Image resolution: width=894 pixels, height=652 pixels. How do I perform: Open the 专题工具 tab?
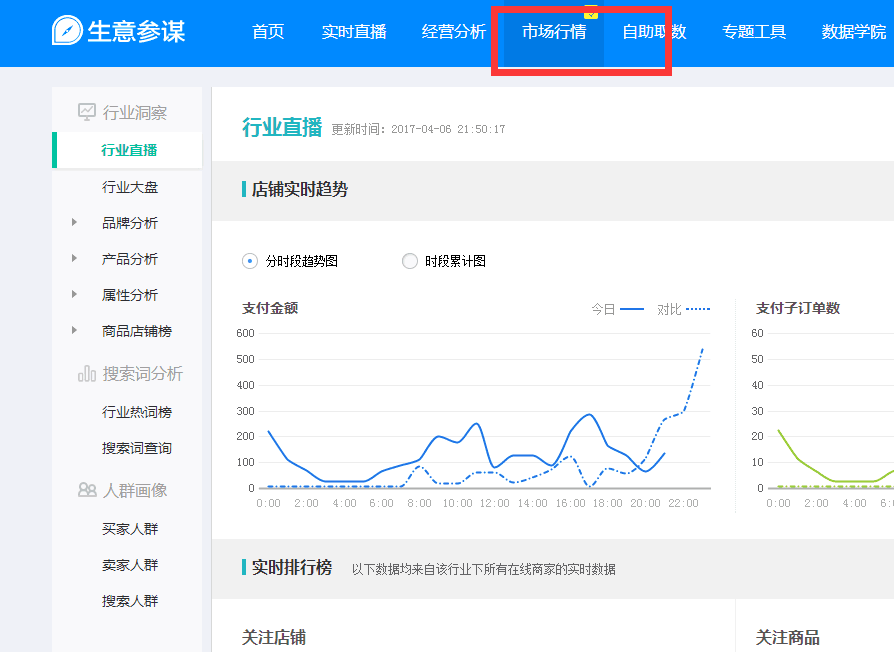click(x=754, y=32)
